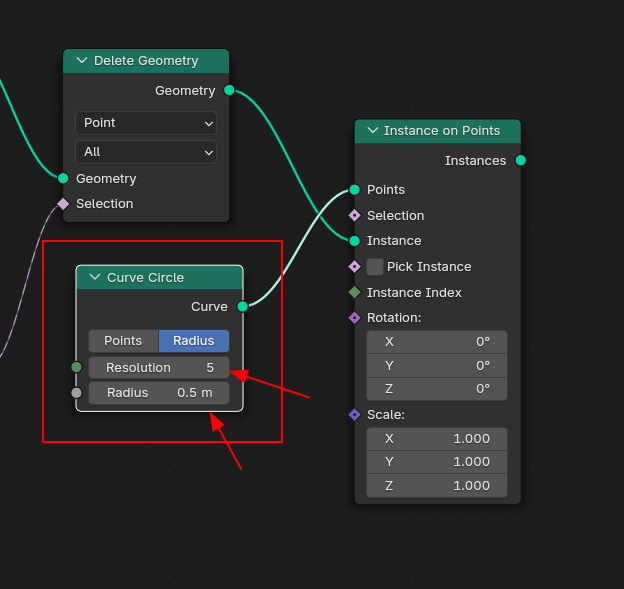Click the Rotation input socket
Viewport: 624px width, 589px height.
[x=355, y=318]
